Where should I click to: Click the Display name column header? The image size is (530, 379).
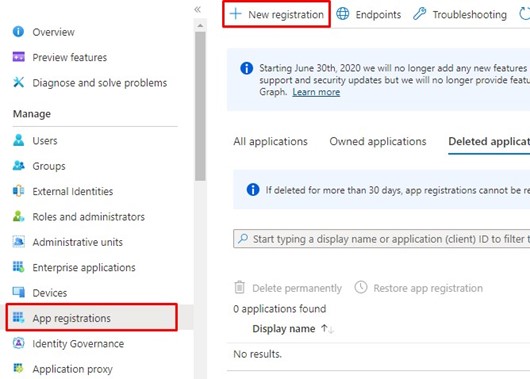coord(283,329)
